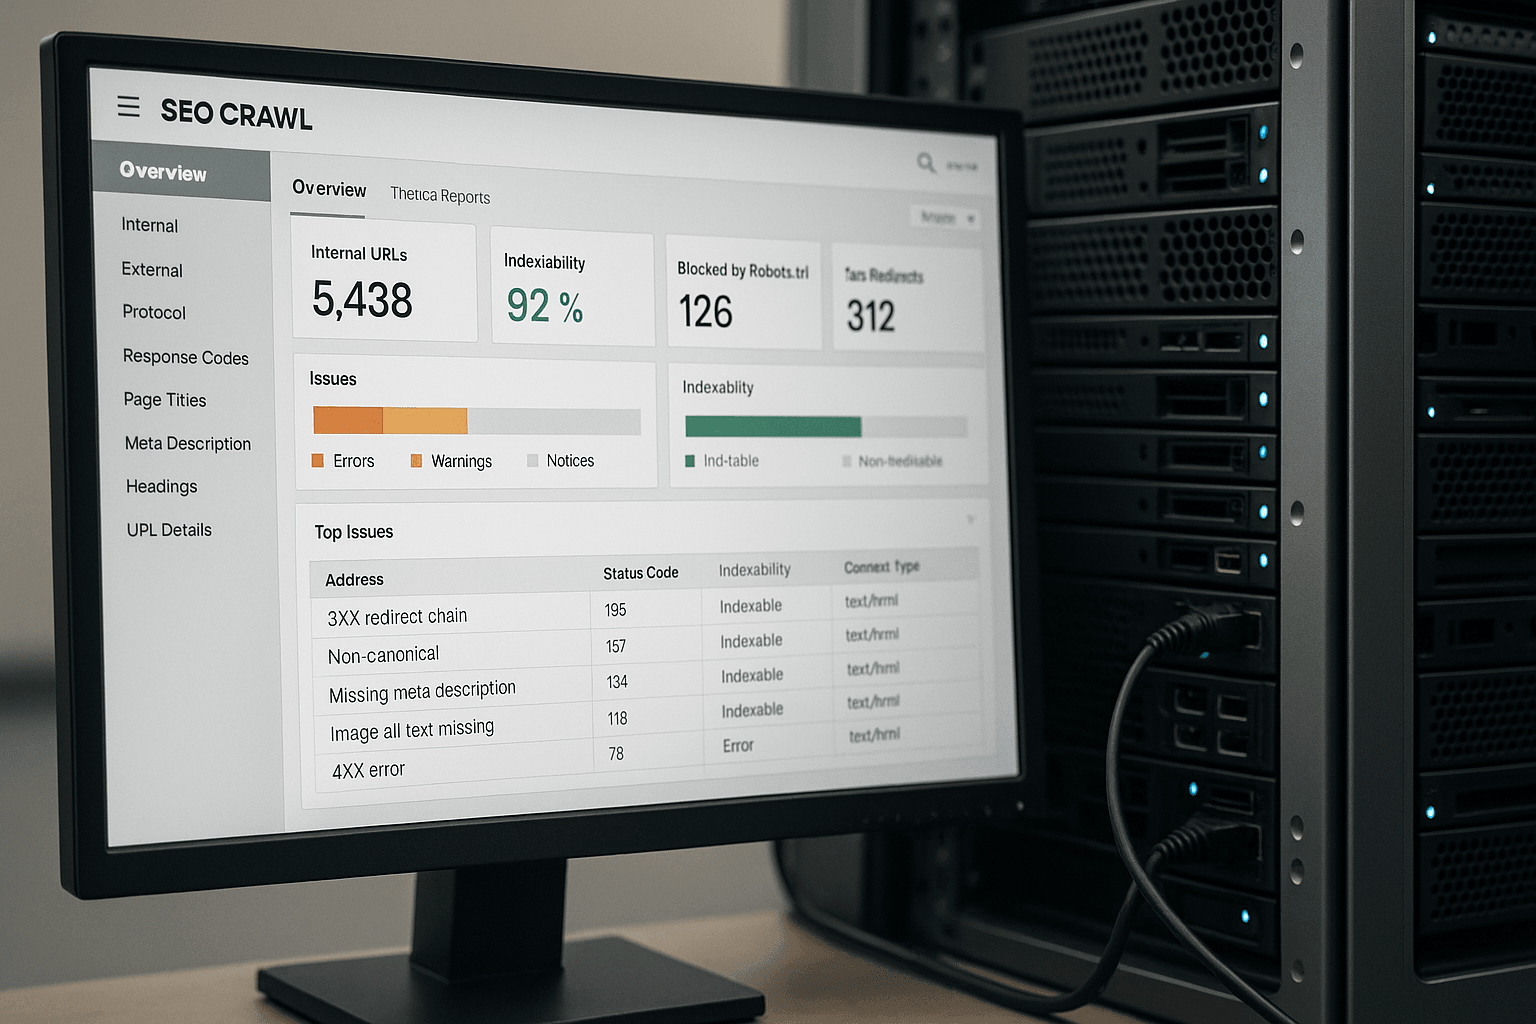Click the Indexability column header in Top Issues
The image size is (1536, 1024).
(x=755, y=570)
